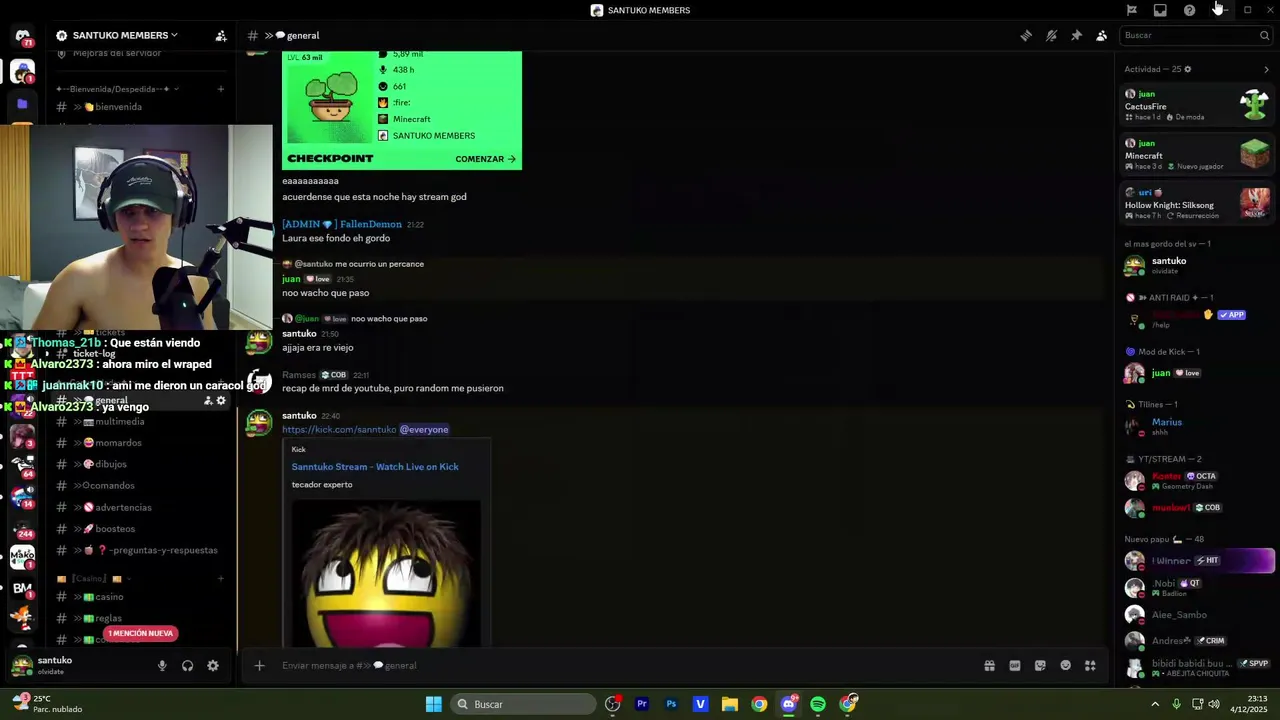Open the Discord inbox tray icon
Image resolution: width=1280 pixels, height=720 pixels.
click(x=1160, y=10)
